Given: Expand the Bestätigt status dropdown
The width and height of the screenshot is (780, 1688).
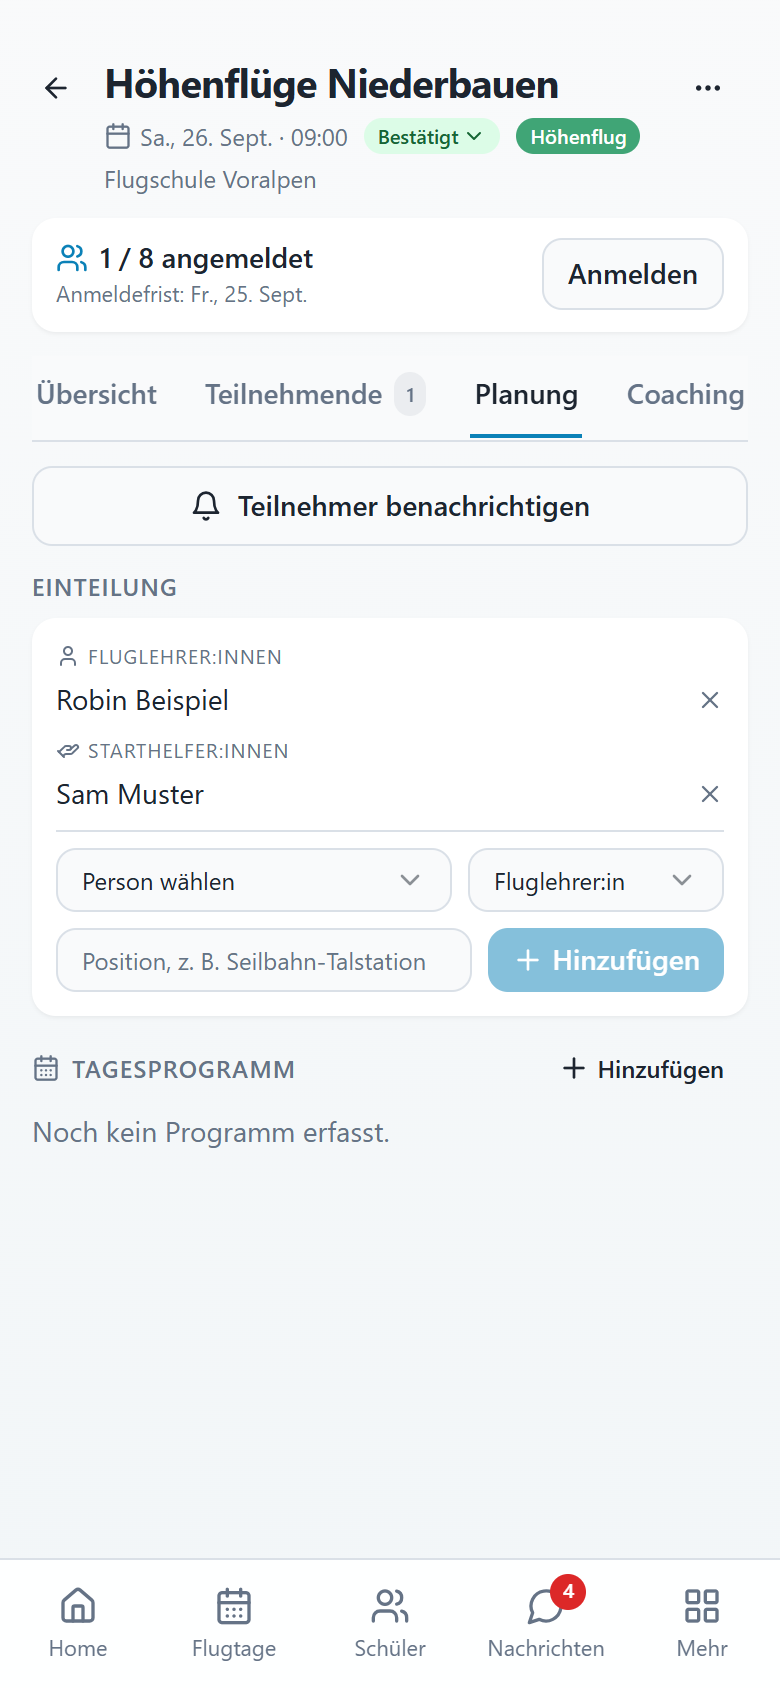Looking at the screenshot, I should (431, 137).
